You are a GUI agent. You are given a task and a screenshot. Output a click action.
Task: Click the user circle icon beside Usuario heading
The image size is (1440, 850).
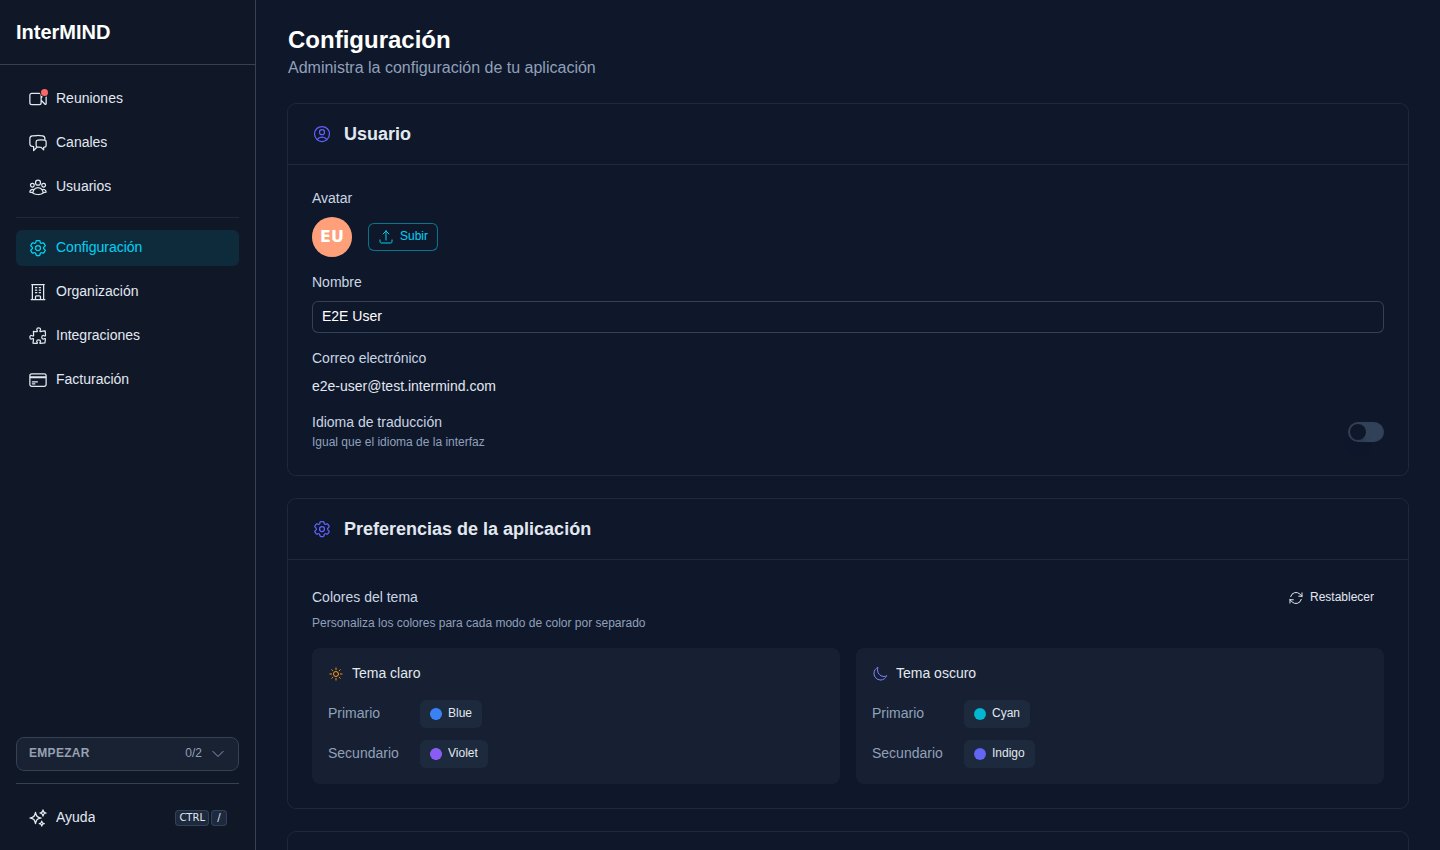(x=322, y=134)
